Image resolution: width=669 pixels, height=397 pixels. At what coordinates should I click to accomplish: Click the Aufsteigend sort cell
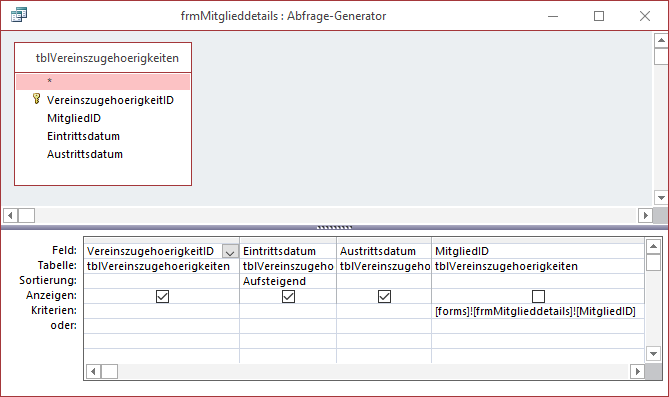point(288,281)
